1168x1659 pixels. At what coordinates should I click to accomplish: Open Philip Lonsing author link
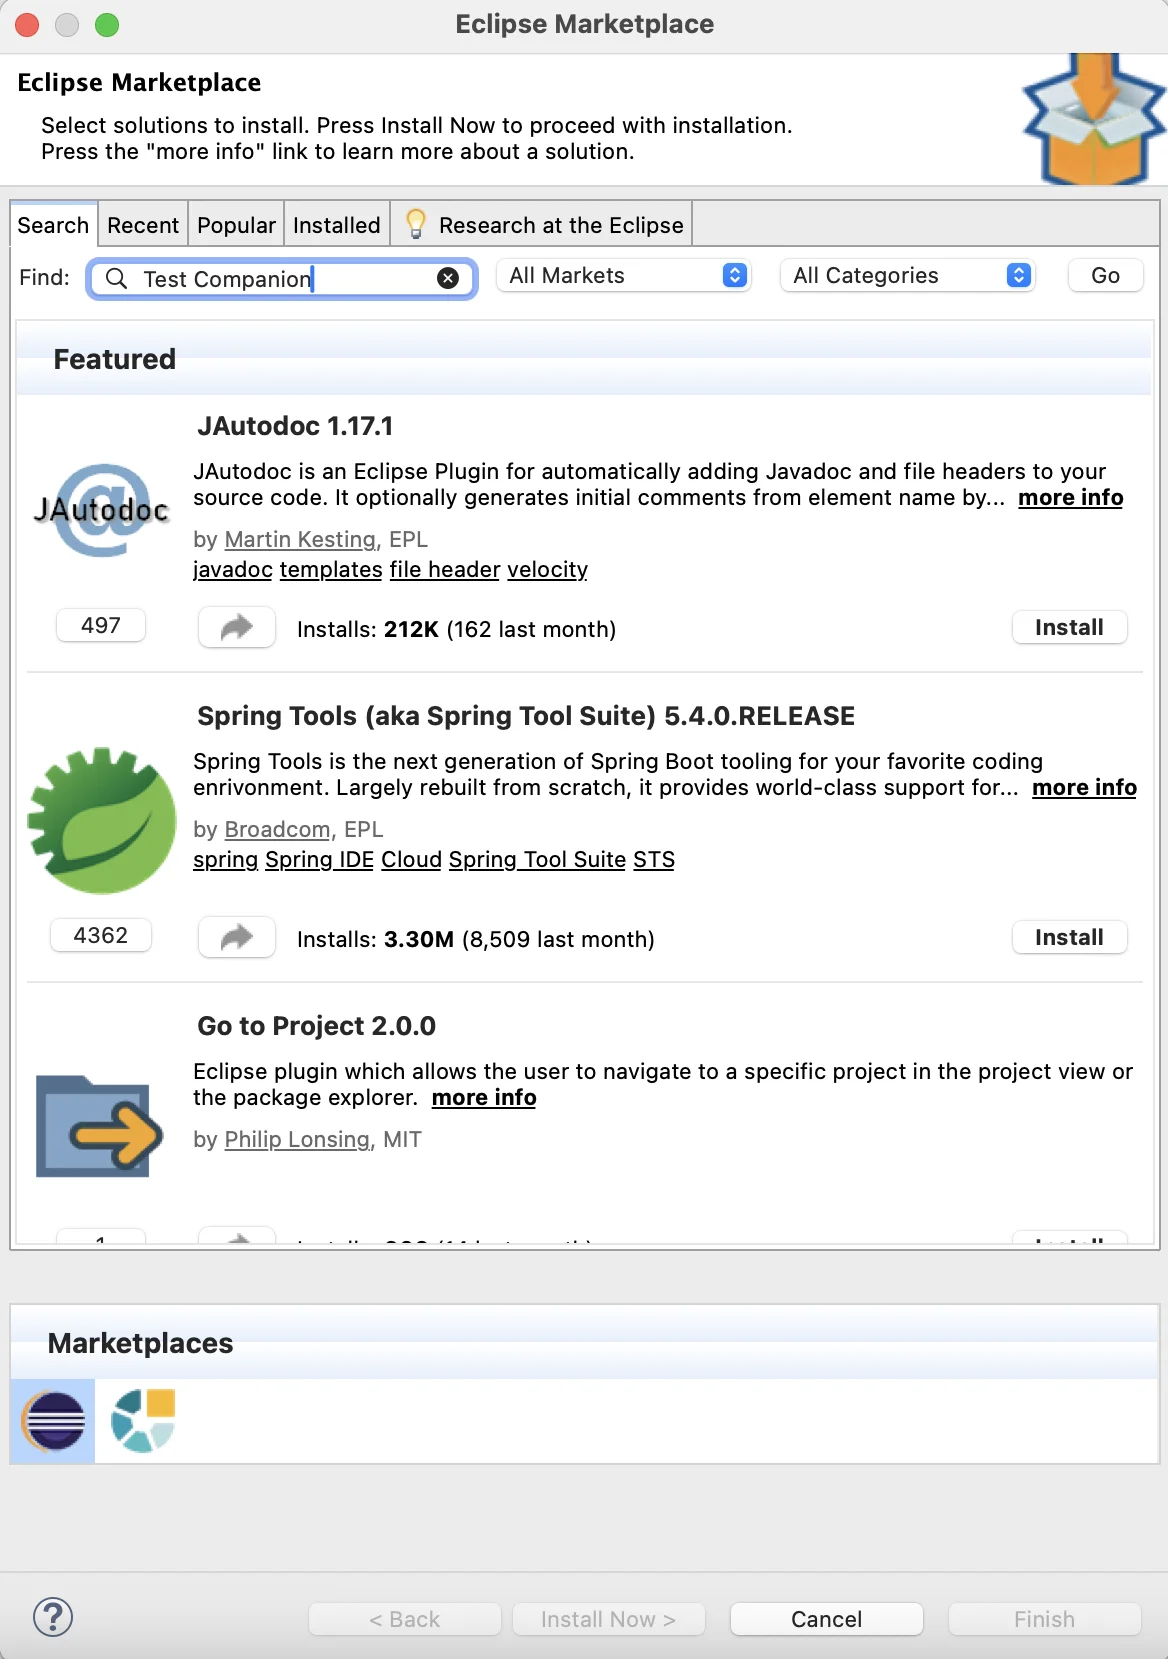[297, 1139]
